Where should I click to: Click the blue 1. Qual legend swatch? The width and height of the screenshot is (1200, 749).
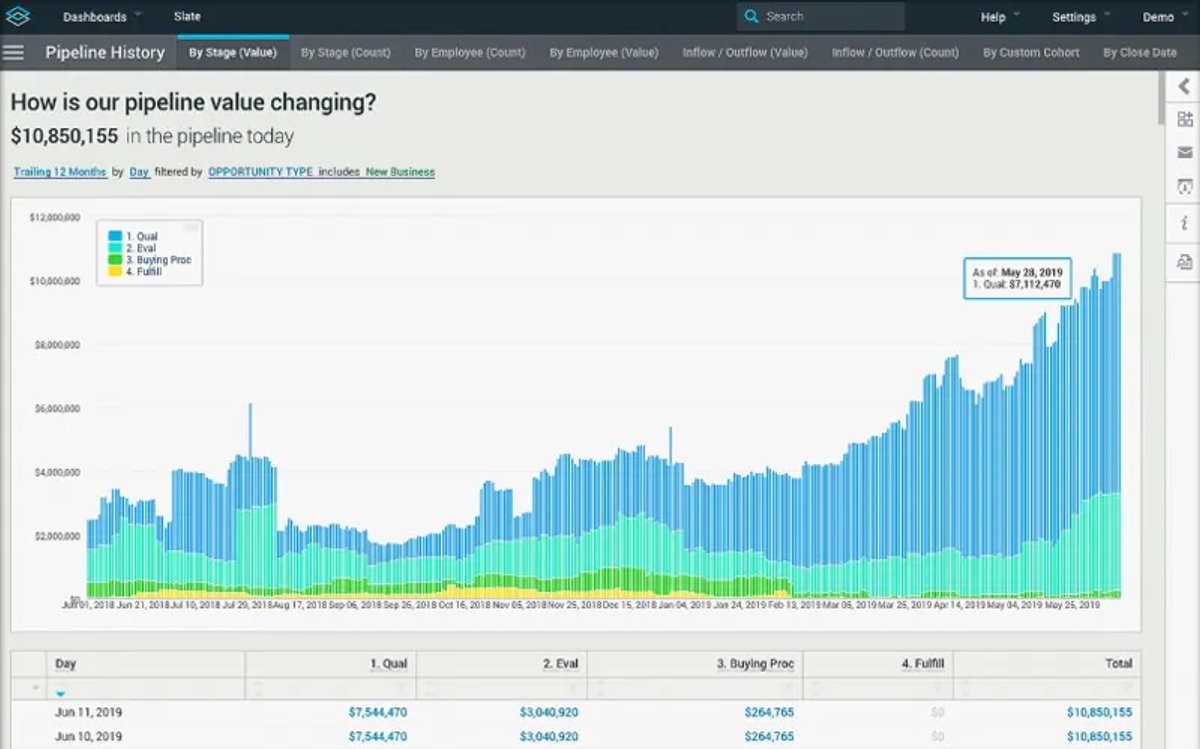pos(115,236)
